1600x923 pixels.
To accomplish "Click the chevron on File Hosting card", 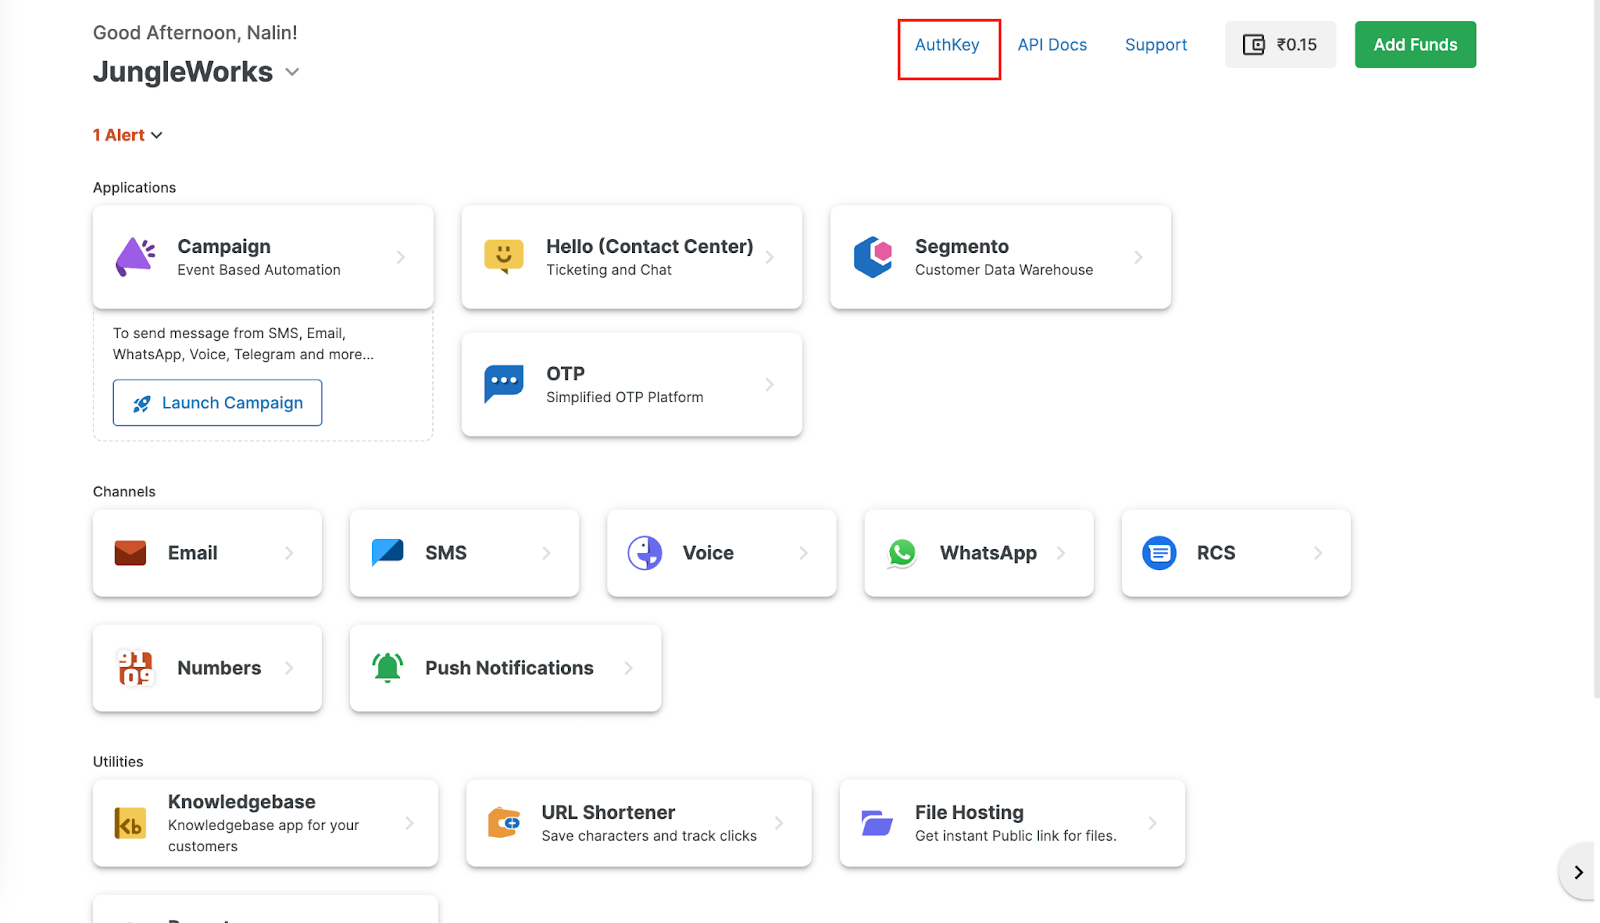I will [x=1152, y=823].
